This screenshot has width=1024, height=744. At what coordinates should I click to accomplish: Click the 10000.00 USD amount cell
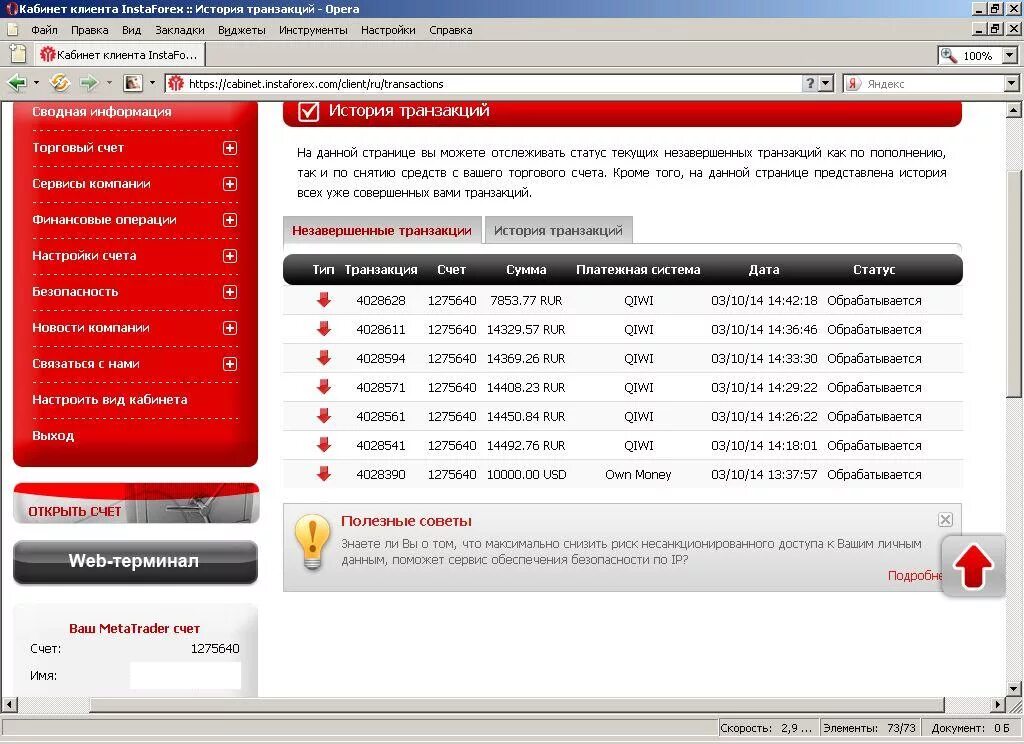[x=526, y=475]
